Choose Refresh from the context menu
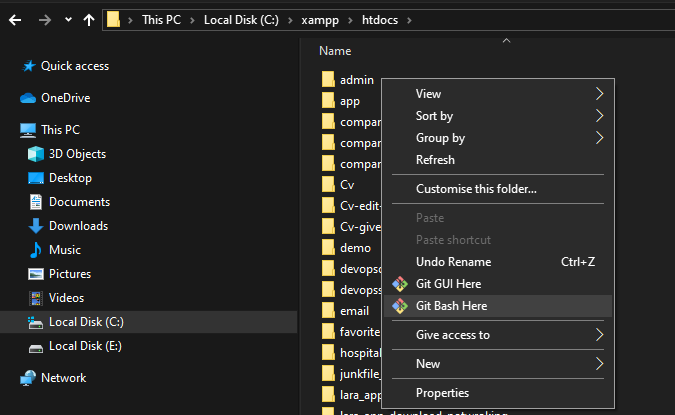This screenshot has height=415, width=675. (435, 160)
